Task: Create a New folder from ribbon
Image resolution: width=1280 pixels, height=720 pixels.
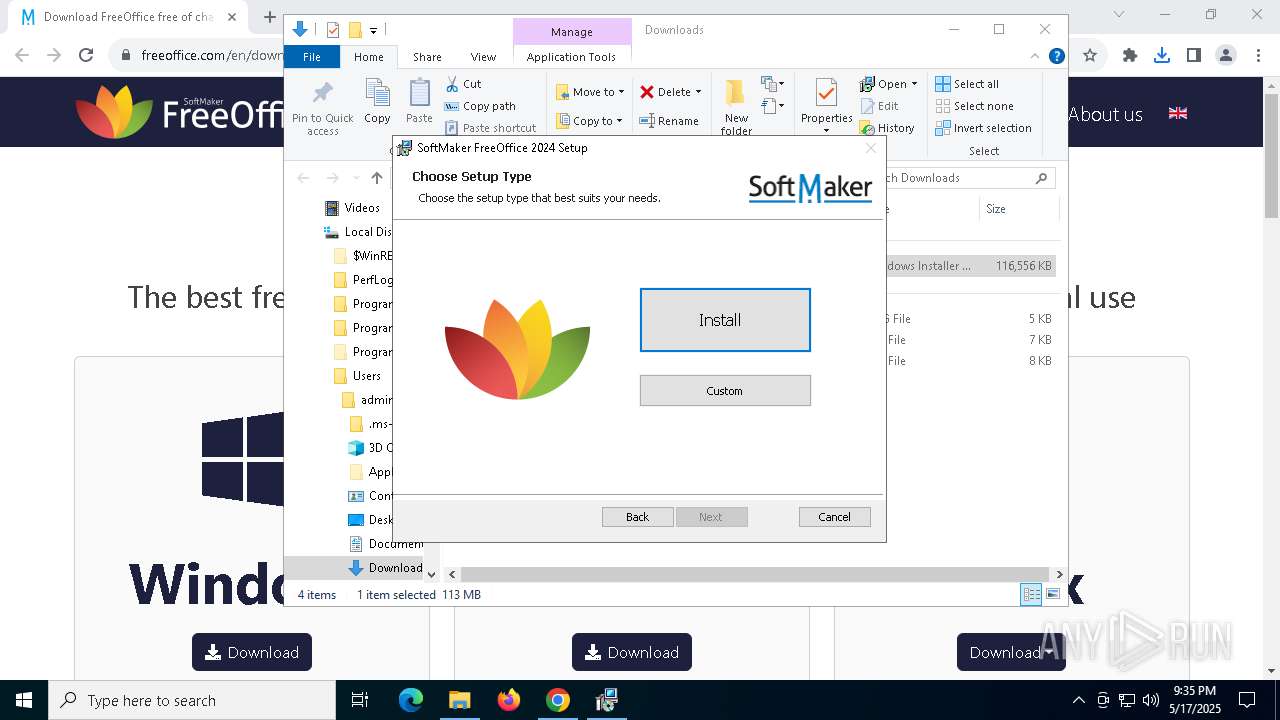Action: (x=736, y=107)
